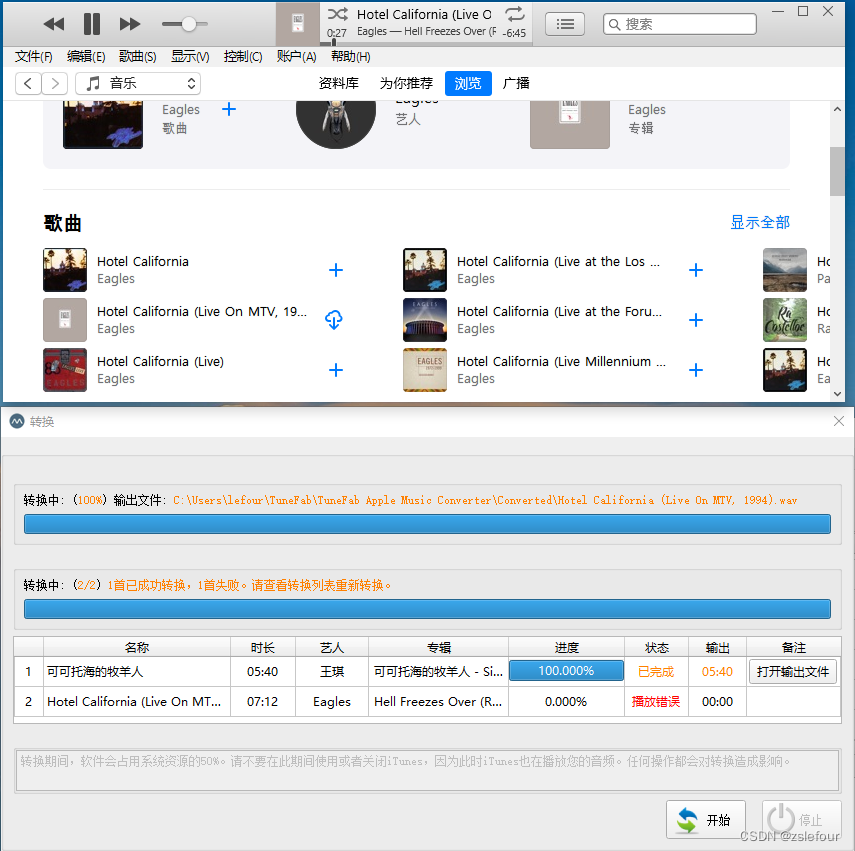
Task: Click the Ra Costelloe album thumbnail
Action: point(785,320)
